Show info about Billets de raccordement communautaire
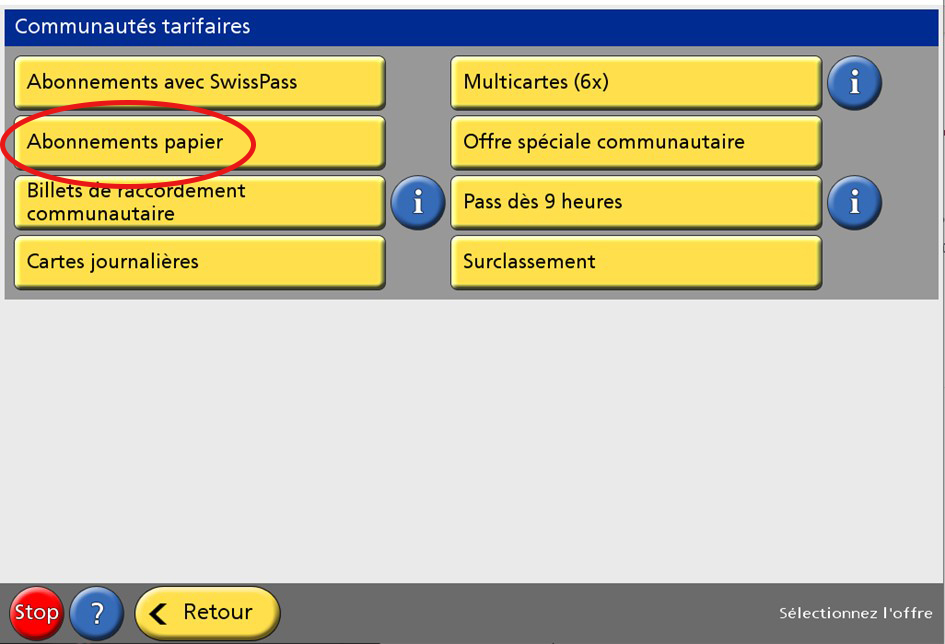 pyautogui.click(x=417, y=203)
